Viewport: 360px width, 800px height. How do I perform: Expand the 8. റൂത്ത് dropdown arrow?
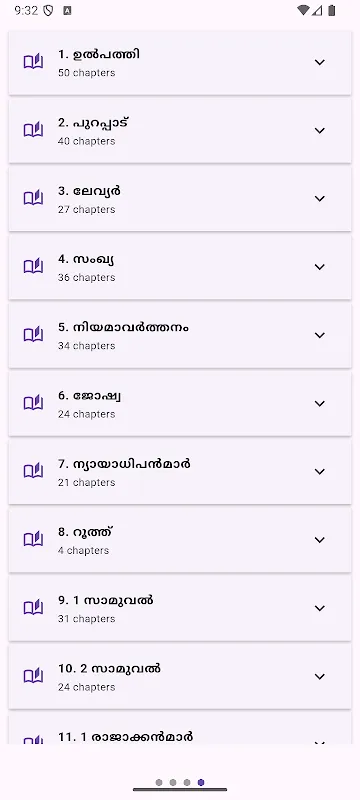[320, 540]
